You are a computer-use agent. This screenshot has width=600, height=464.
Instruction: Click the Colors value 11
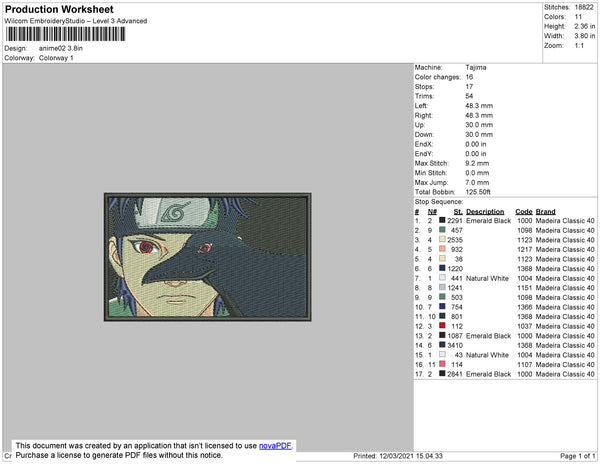[578, 17]
